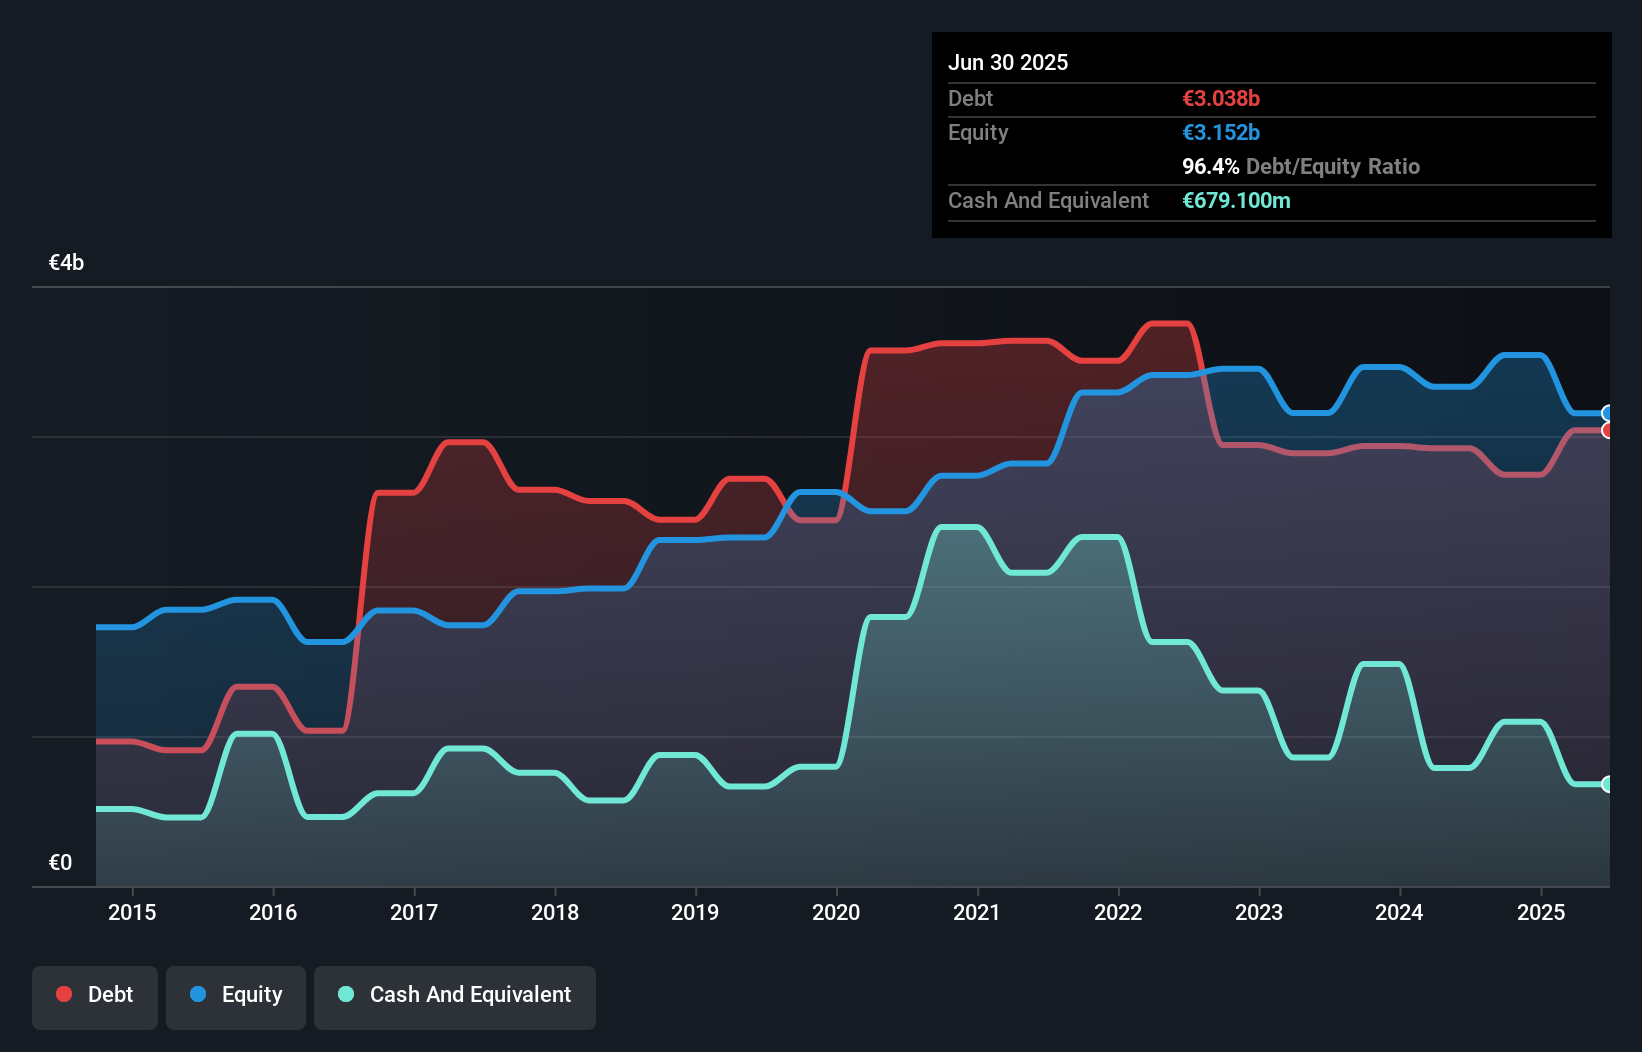The image size is (1642, 1052).
Task: Toggle the Equity series legend button
Action: pyautogui.click(x=236, y=997)
